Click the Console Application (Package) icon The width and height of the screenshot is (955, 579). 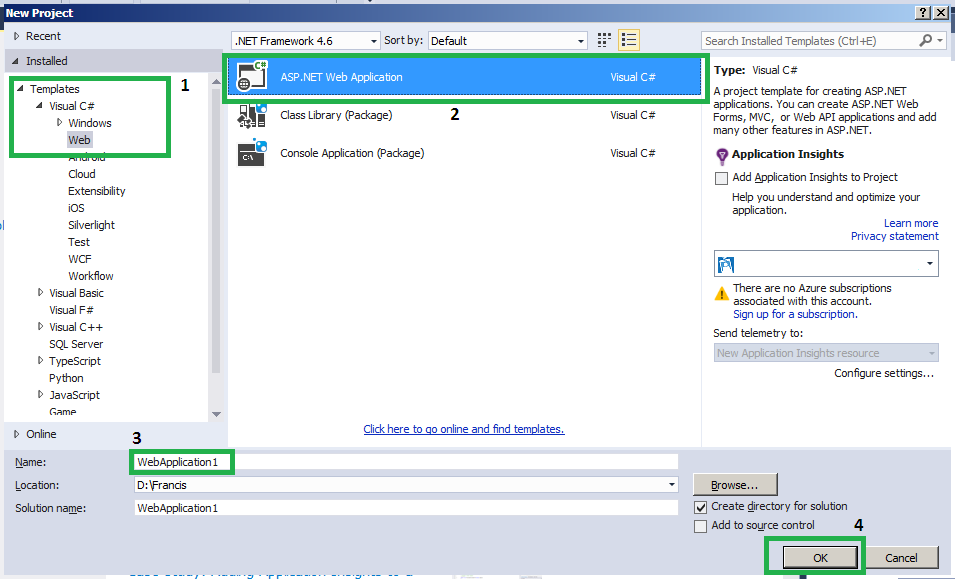(252, 153)
